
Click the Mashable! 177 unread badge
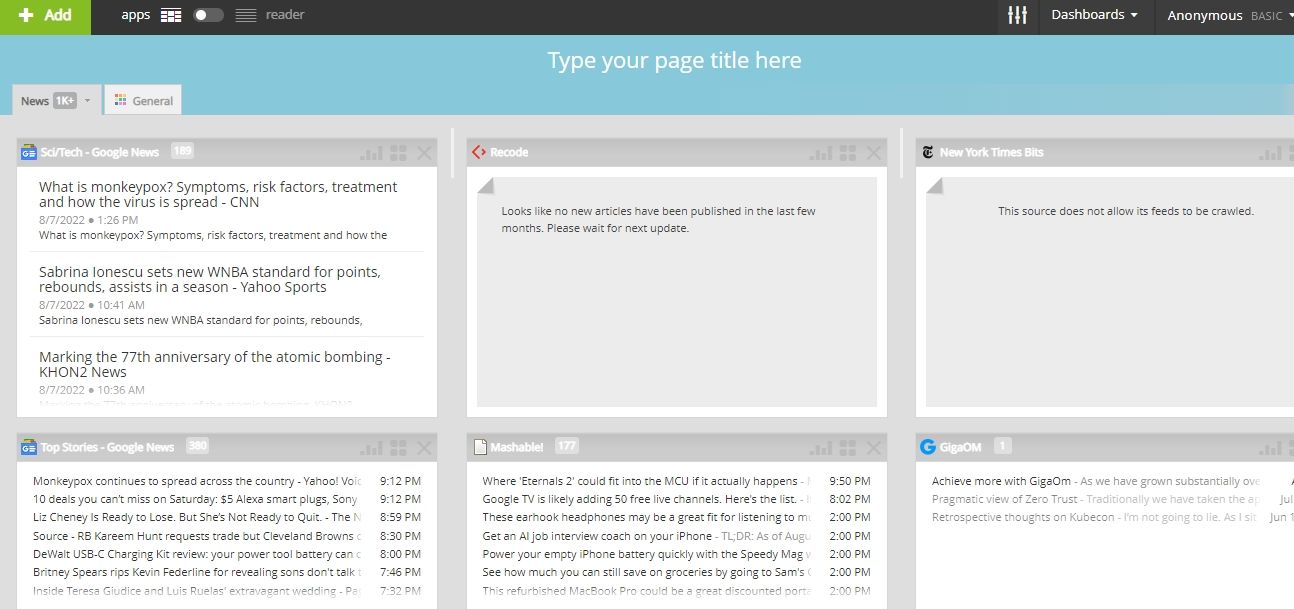coord(566,446)
